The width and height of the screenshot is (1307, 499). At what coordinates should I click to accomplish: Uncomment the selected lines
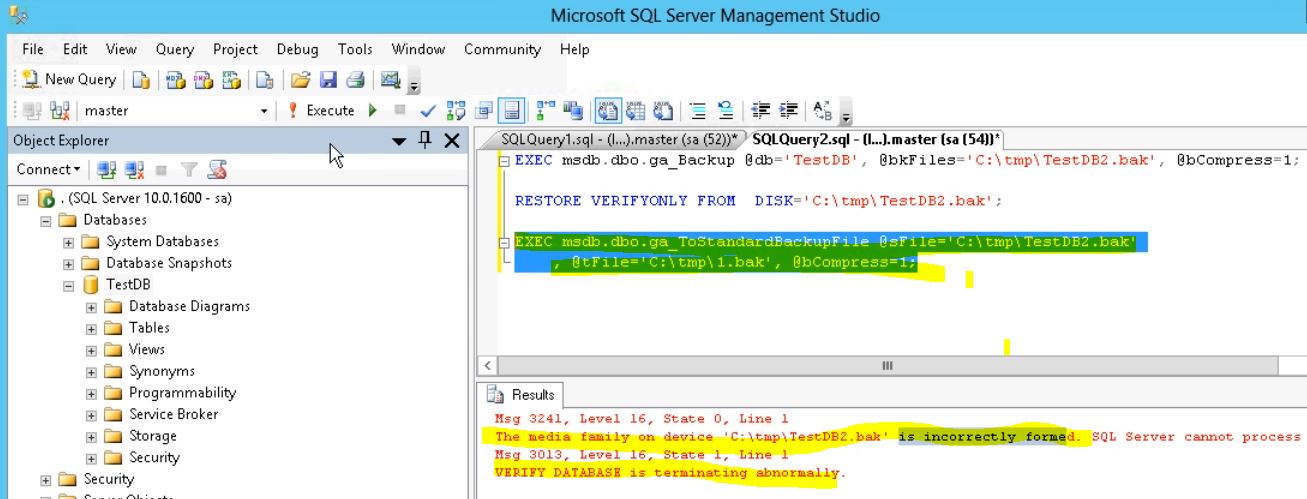tap(726, 111)
